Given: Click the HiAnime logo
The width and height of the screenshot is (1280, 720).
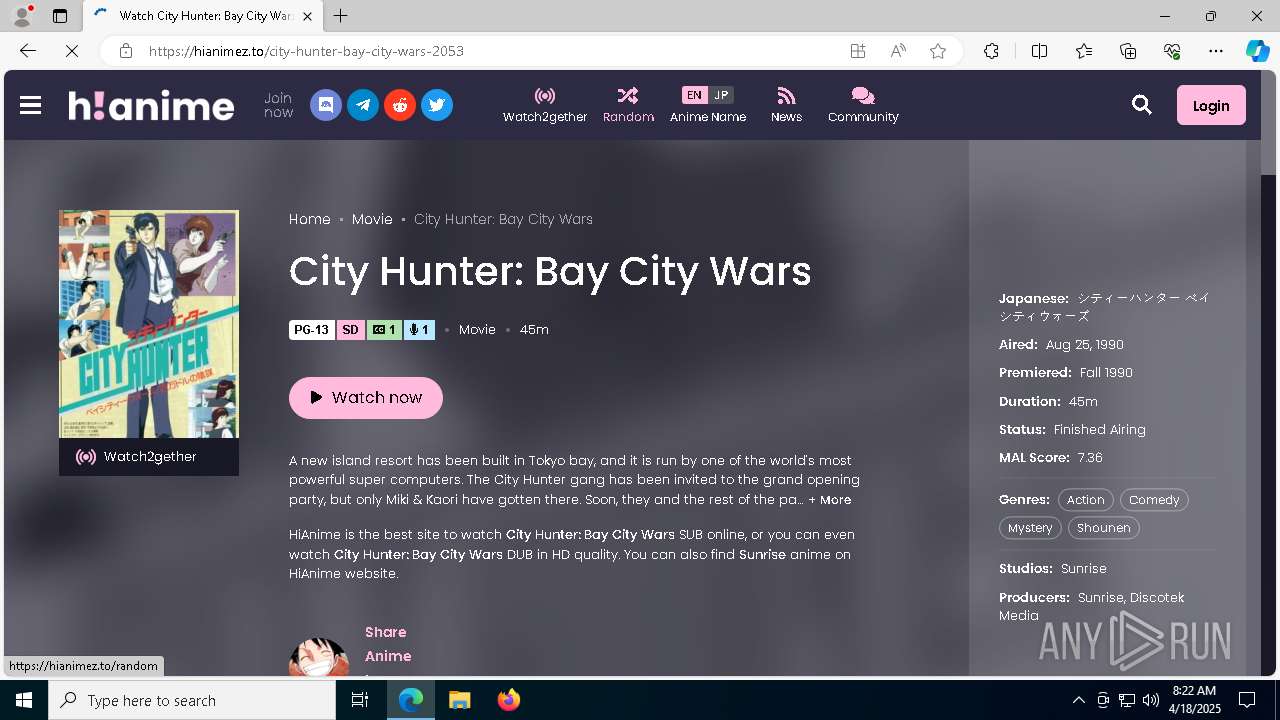Looking at the screenshot, I should [x=151, y=105].
